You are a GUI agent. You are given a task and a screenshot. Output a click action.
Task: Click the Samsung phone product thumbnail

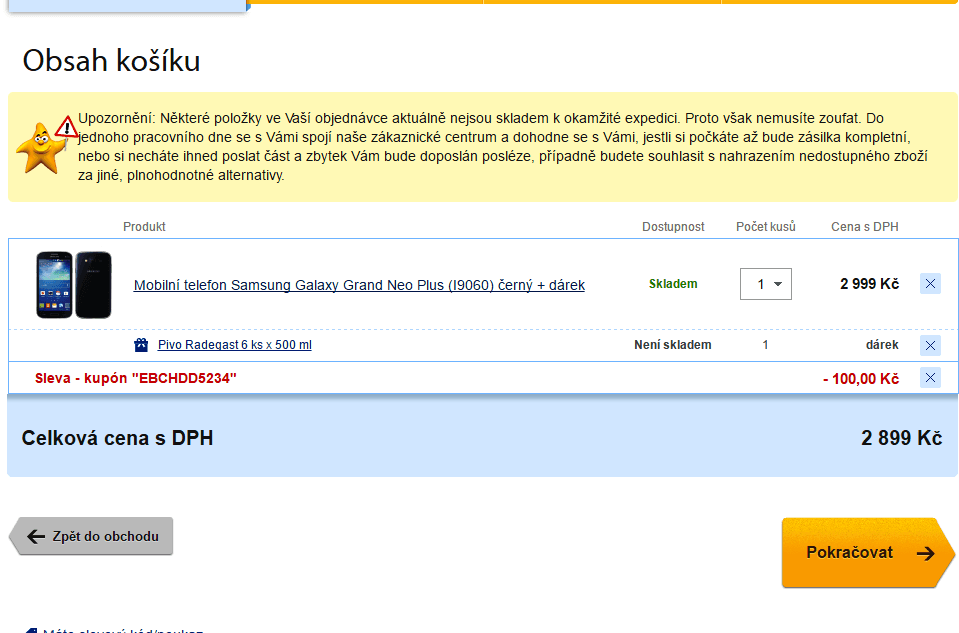click(74, 284)
